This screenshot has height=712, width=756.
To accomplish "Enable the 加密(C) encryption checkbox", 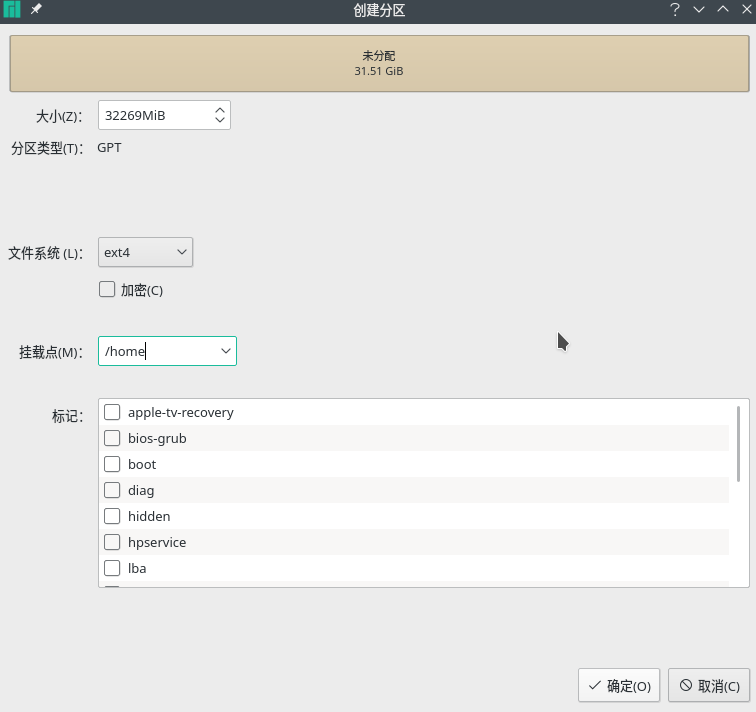I will 107,289.
